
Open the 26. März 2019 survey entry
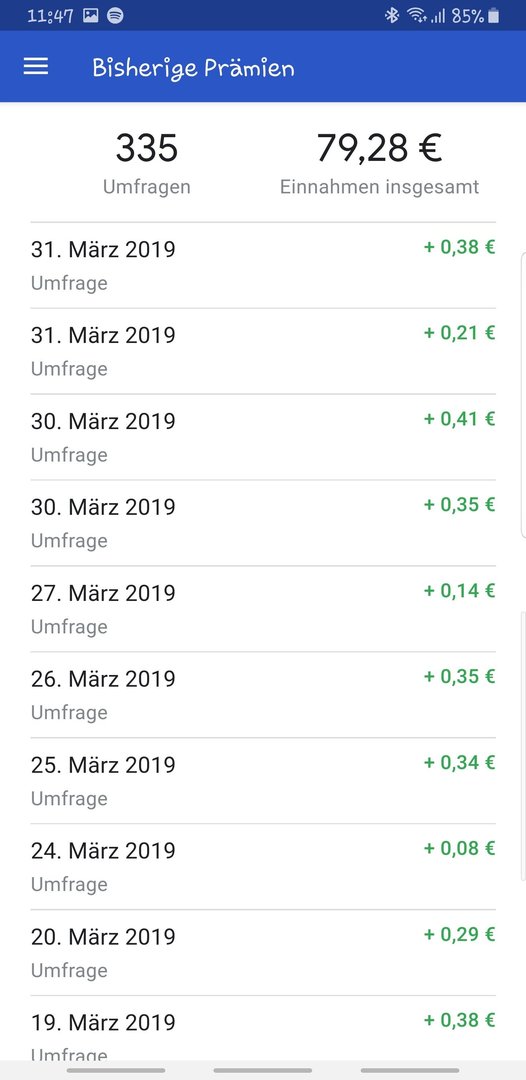click(263, 695)
